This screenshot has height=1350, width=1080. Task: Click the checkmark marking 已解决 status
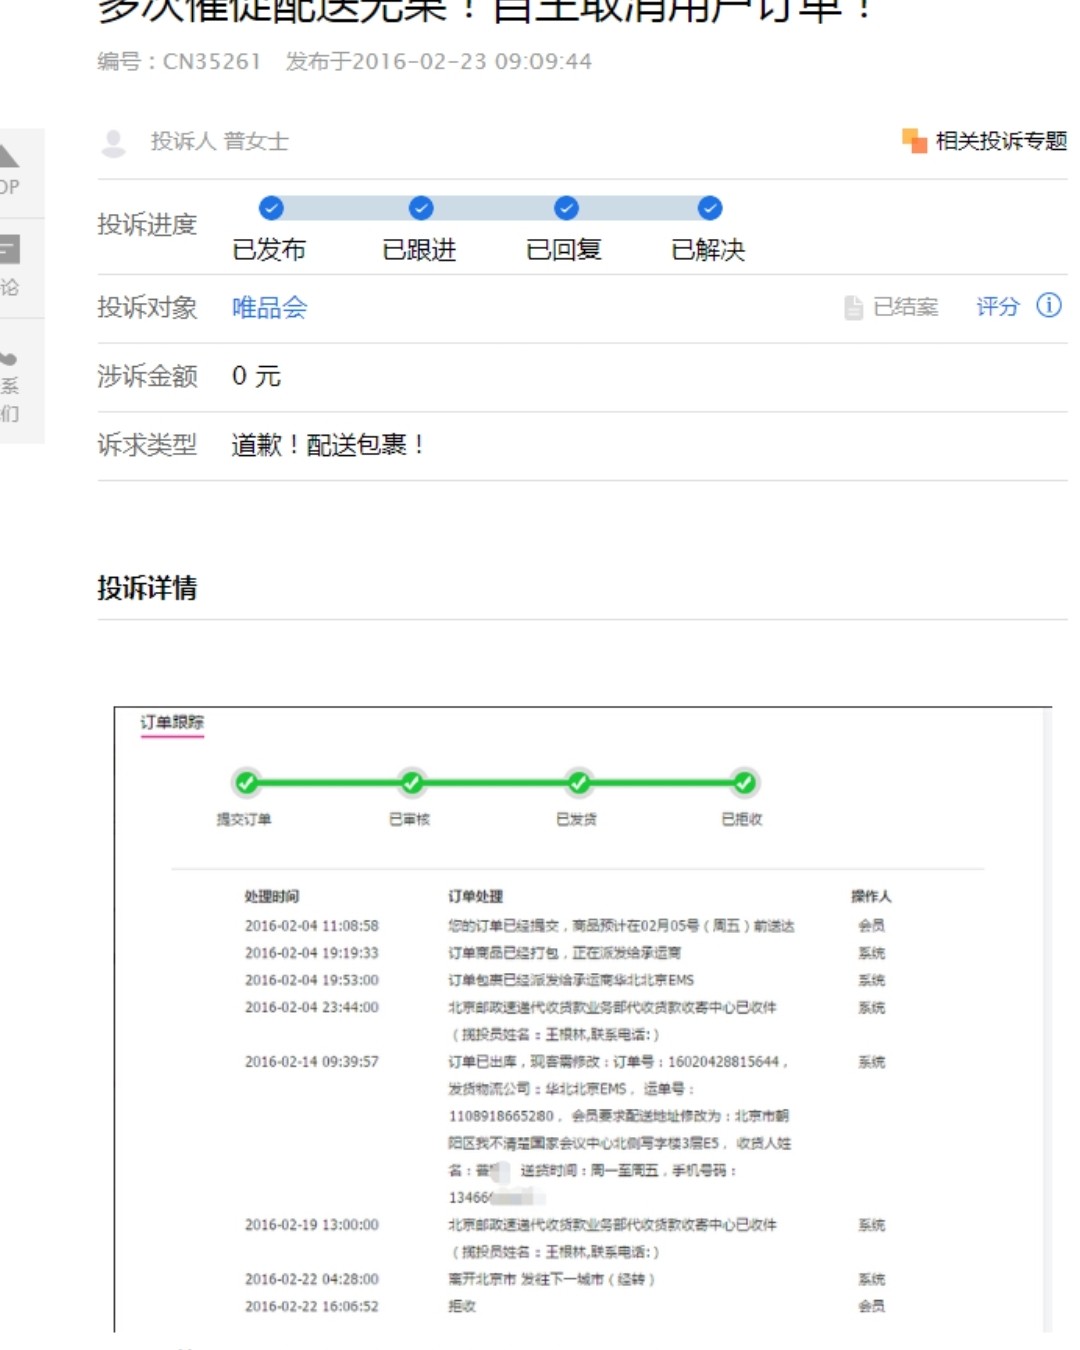[x=711, y=209]
